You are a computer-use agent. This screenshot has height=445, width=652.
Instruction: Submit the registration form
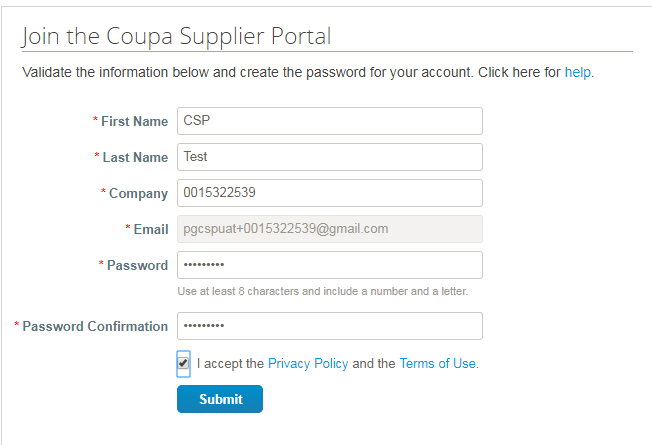point(220,399)
